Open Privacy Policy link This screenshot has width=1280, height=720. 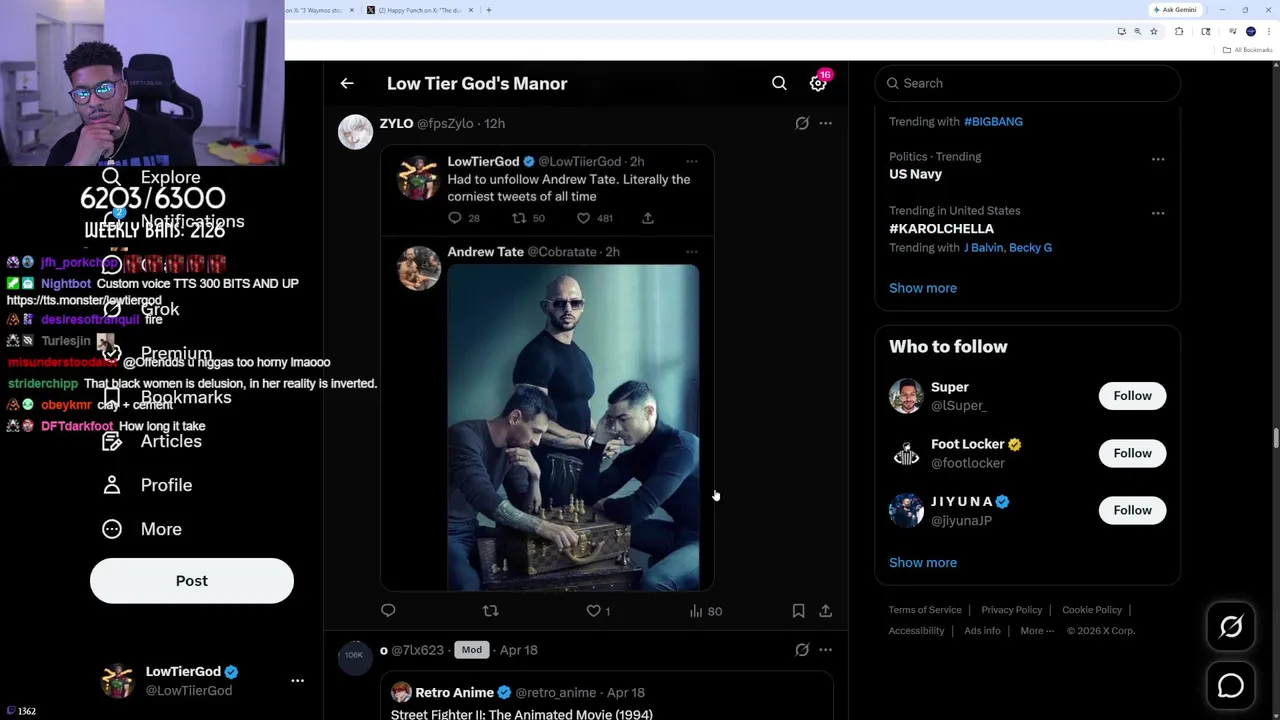point(1011,610)
